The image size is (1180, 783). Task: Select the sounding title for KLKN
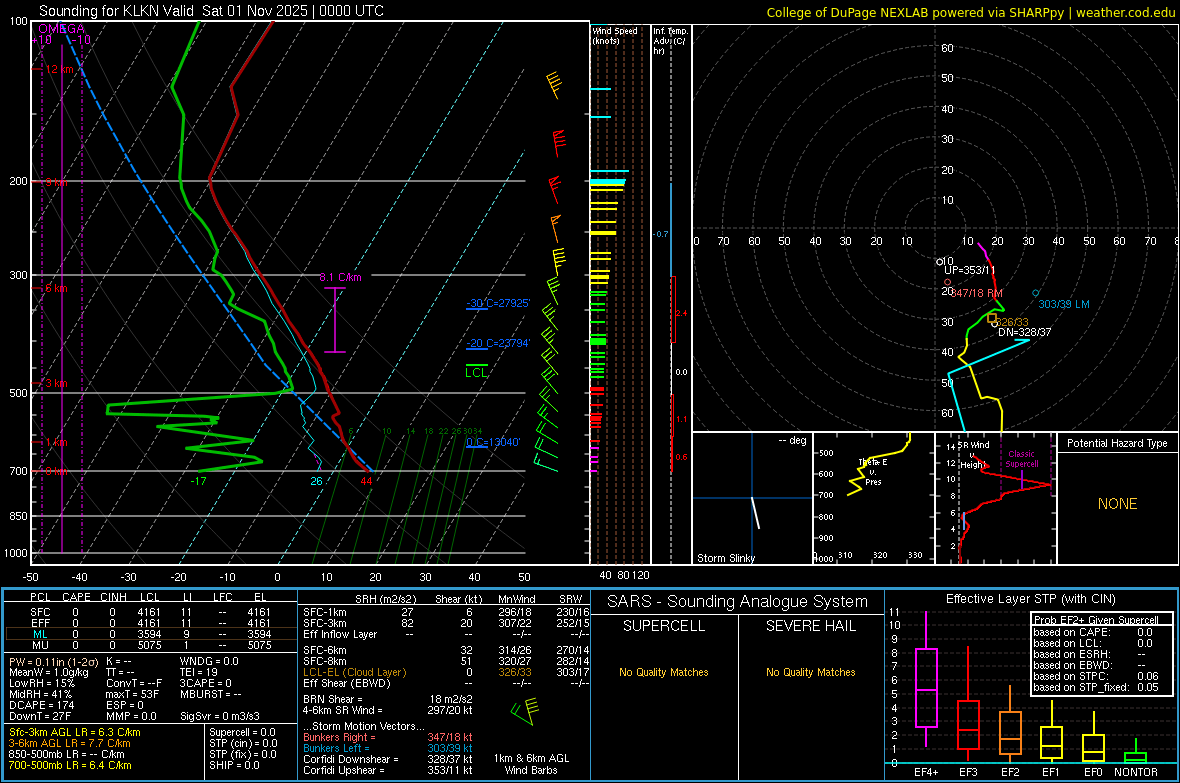(211, 11)
